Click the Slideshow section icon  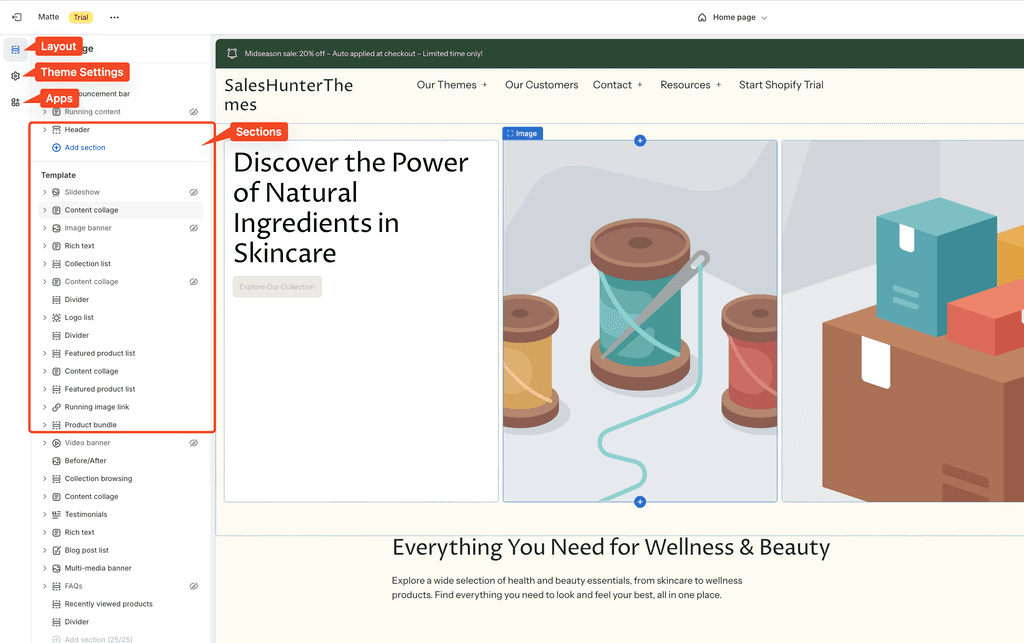click(56, 193)
